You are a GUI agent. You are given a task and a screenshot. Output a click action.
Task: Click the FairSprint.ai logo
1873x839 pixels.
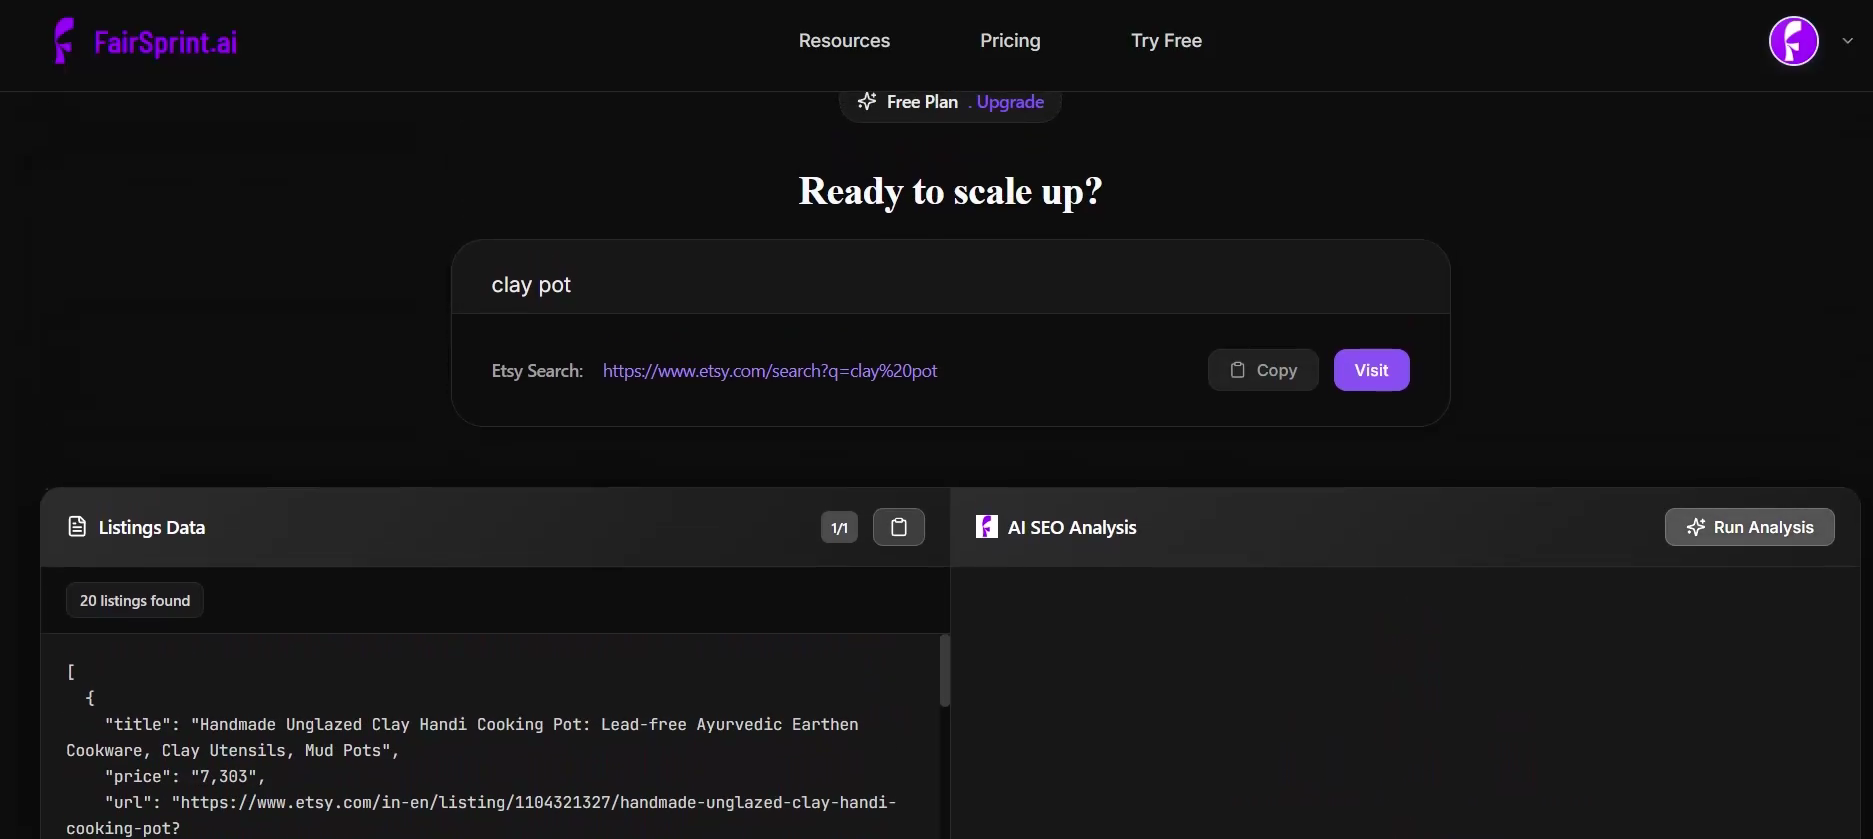[x=145, y=42]
